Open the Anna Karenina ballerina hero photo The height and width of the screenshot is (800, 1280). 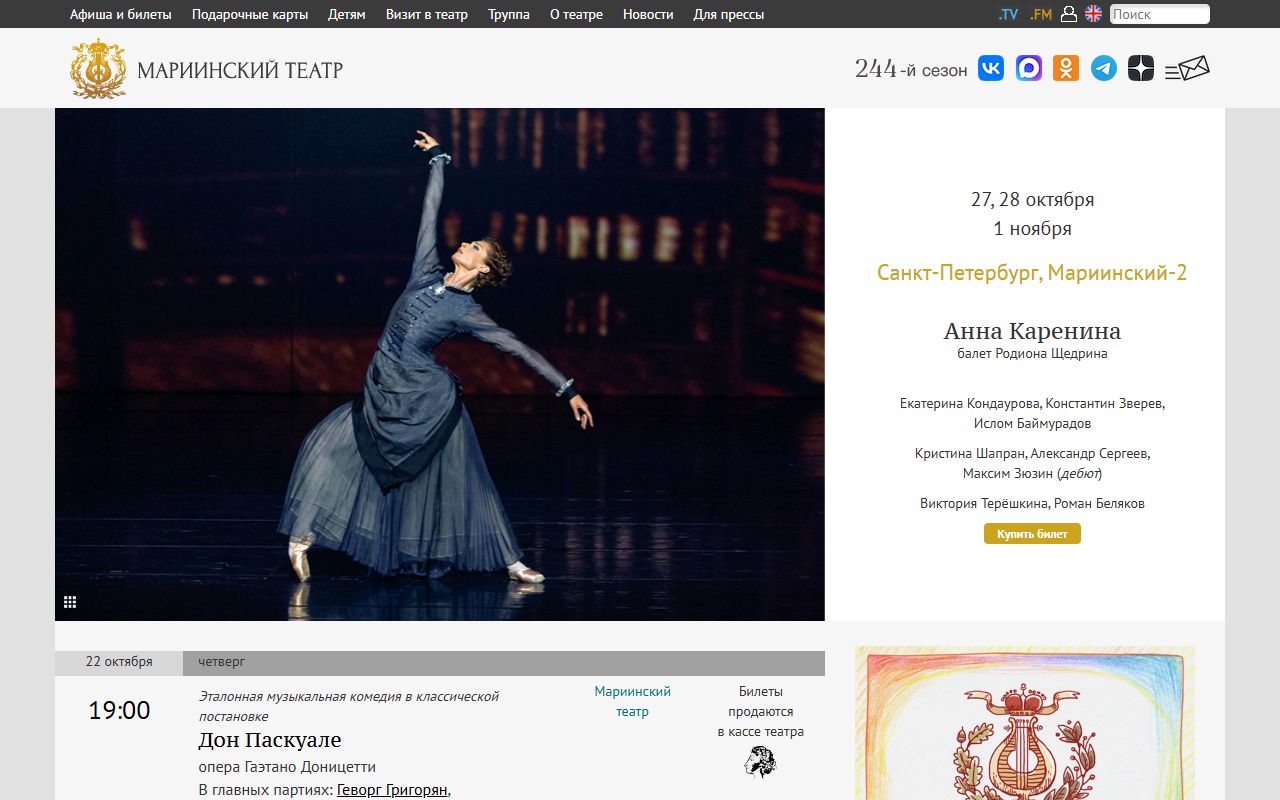440,365
